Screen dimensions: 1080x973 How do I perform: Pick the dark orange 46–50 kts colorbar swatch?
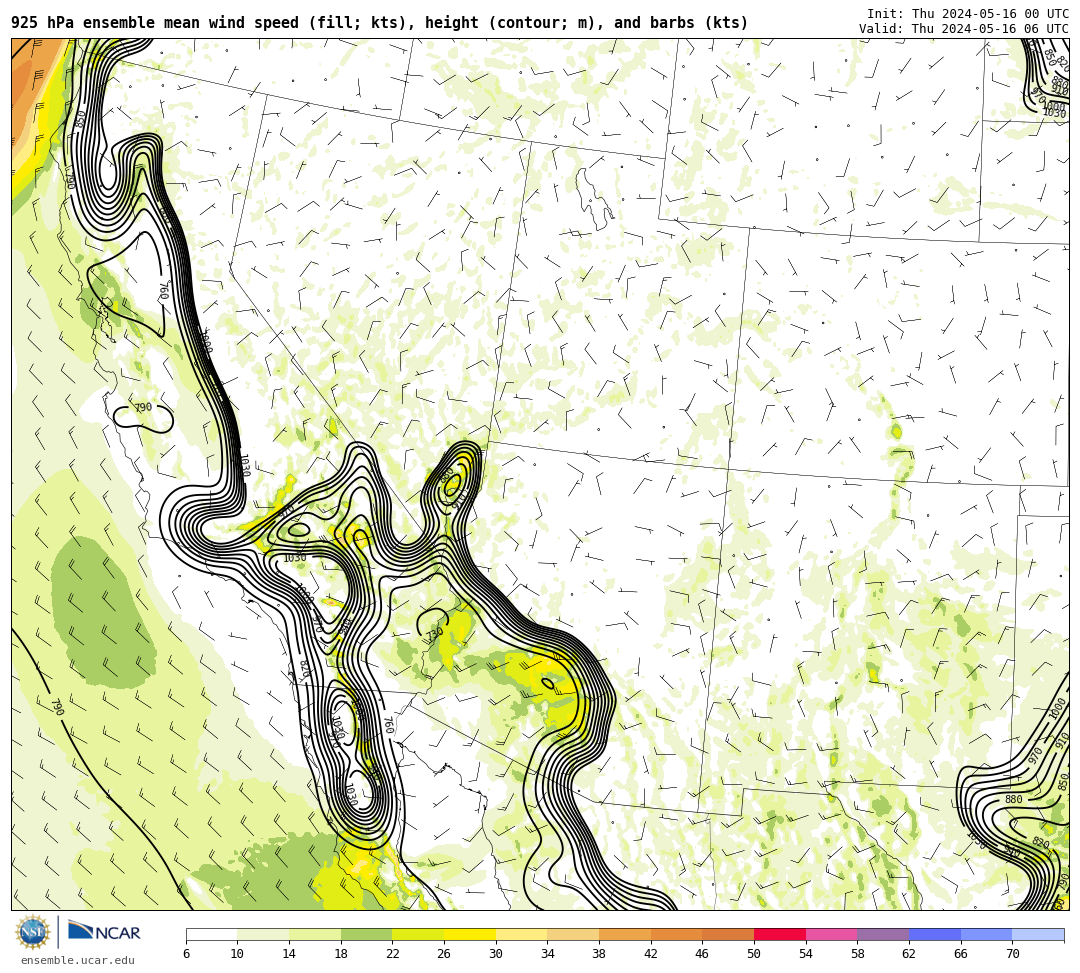click(x=728, y=934)
